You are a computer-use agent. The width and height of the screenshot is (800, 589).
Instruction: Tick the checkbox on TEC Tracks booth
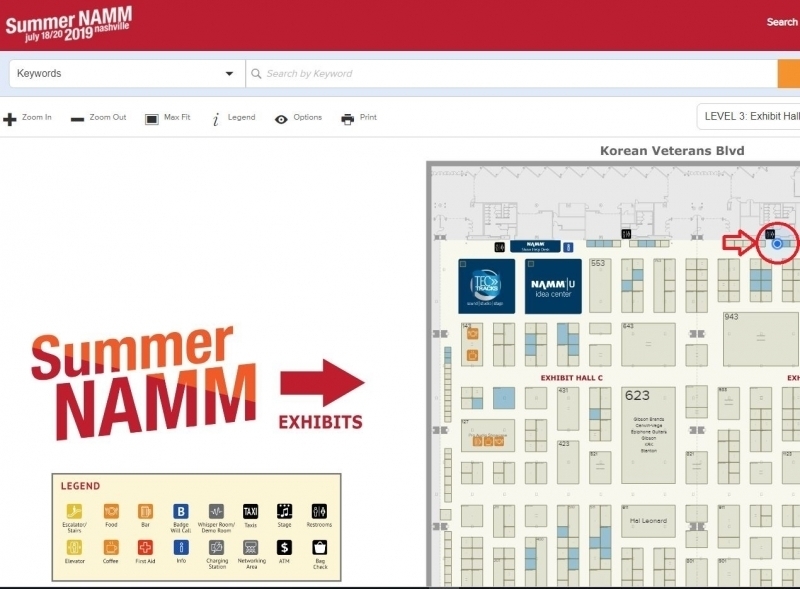[463, 264]
